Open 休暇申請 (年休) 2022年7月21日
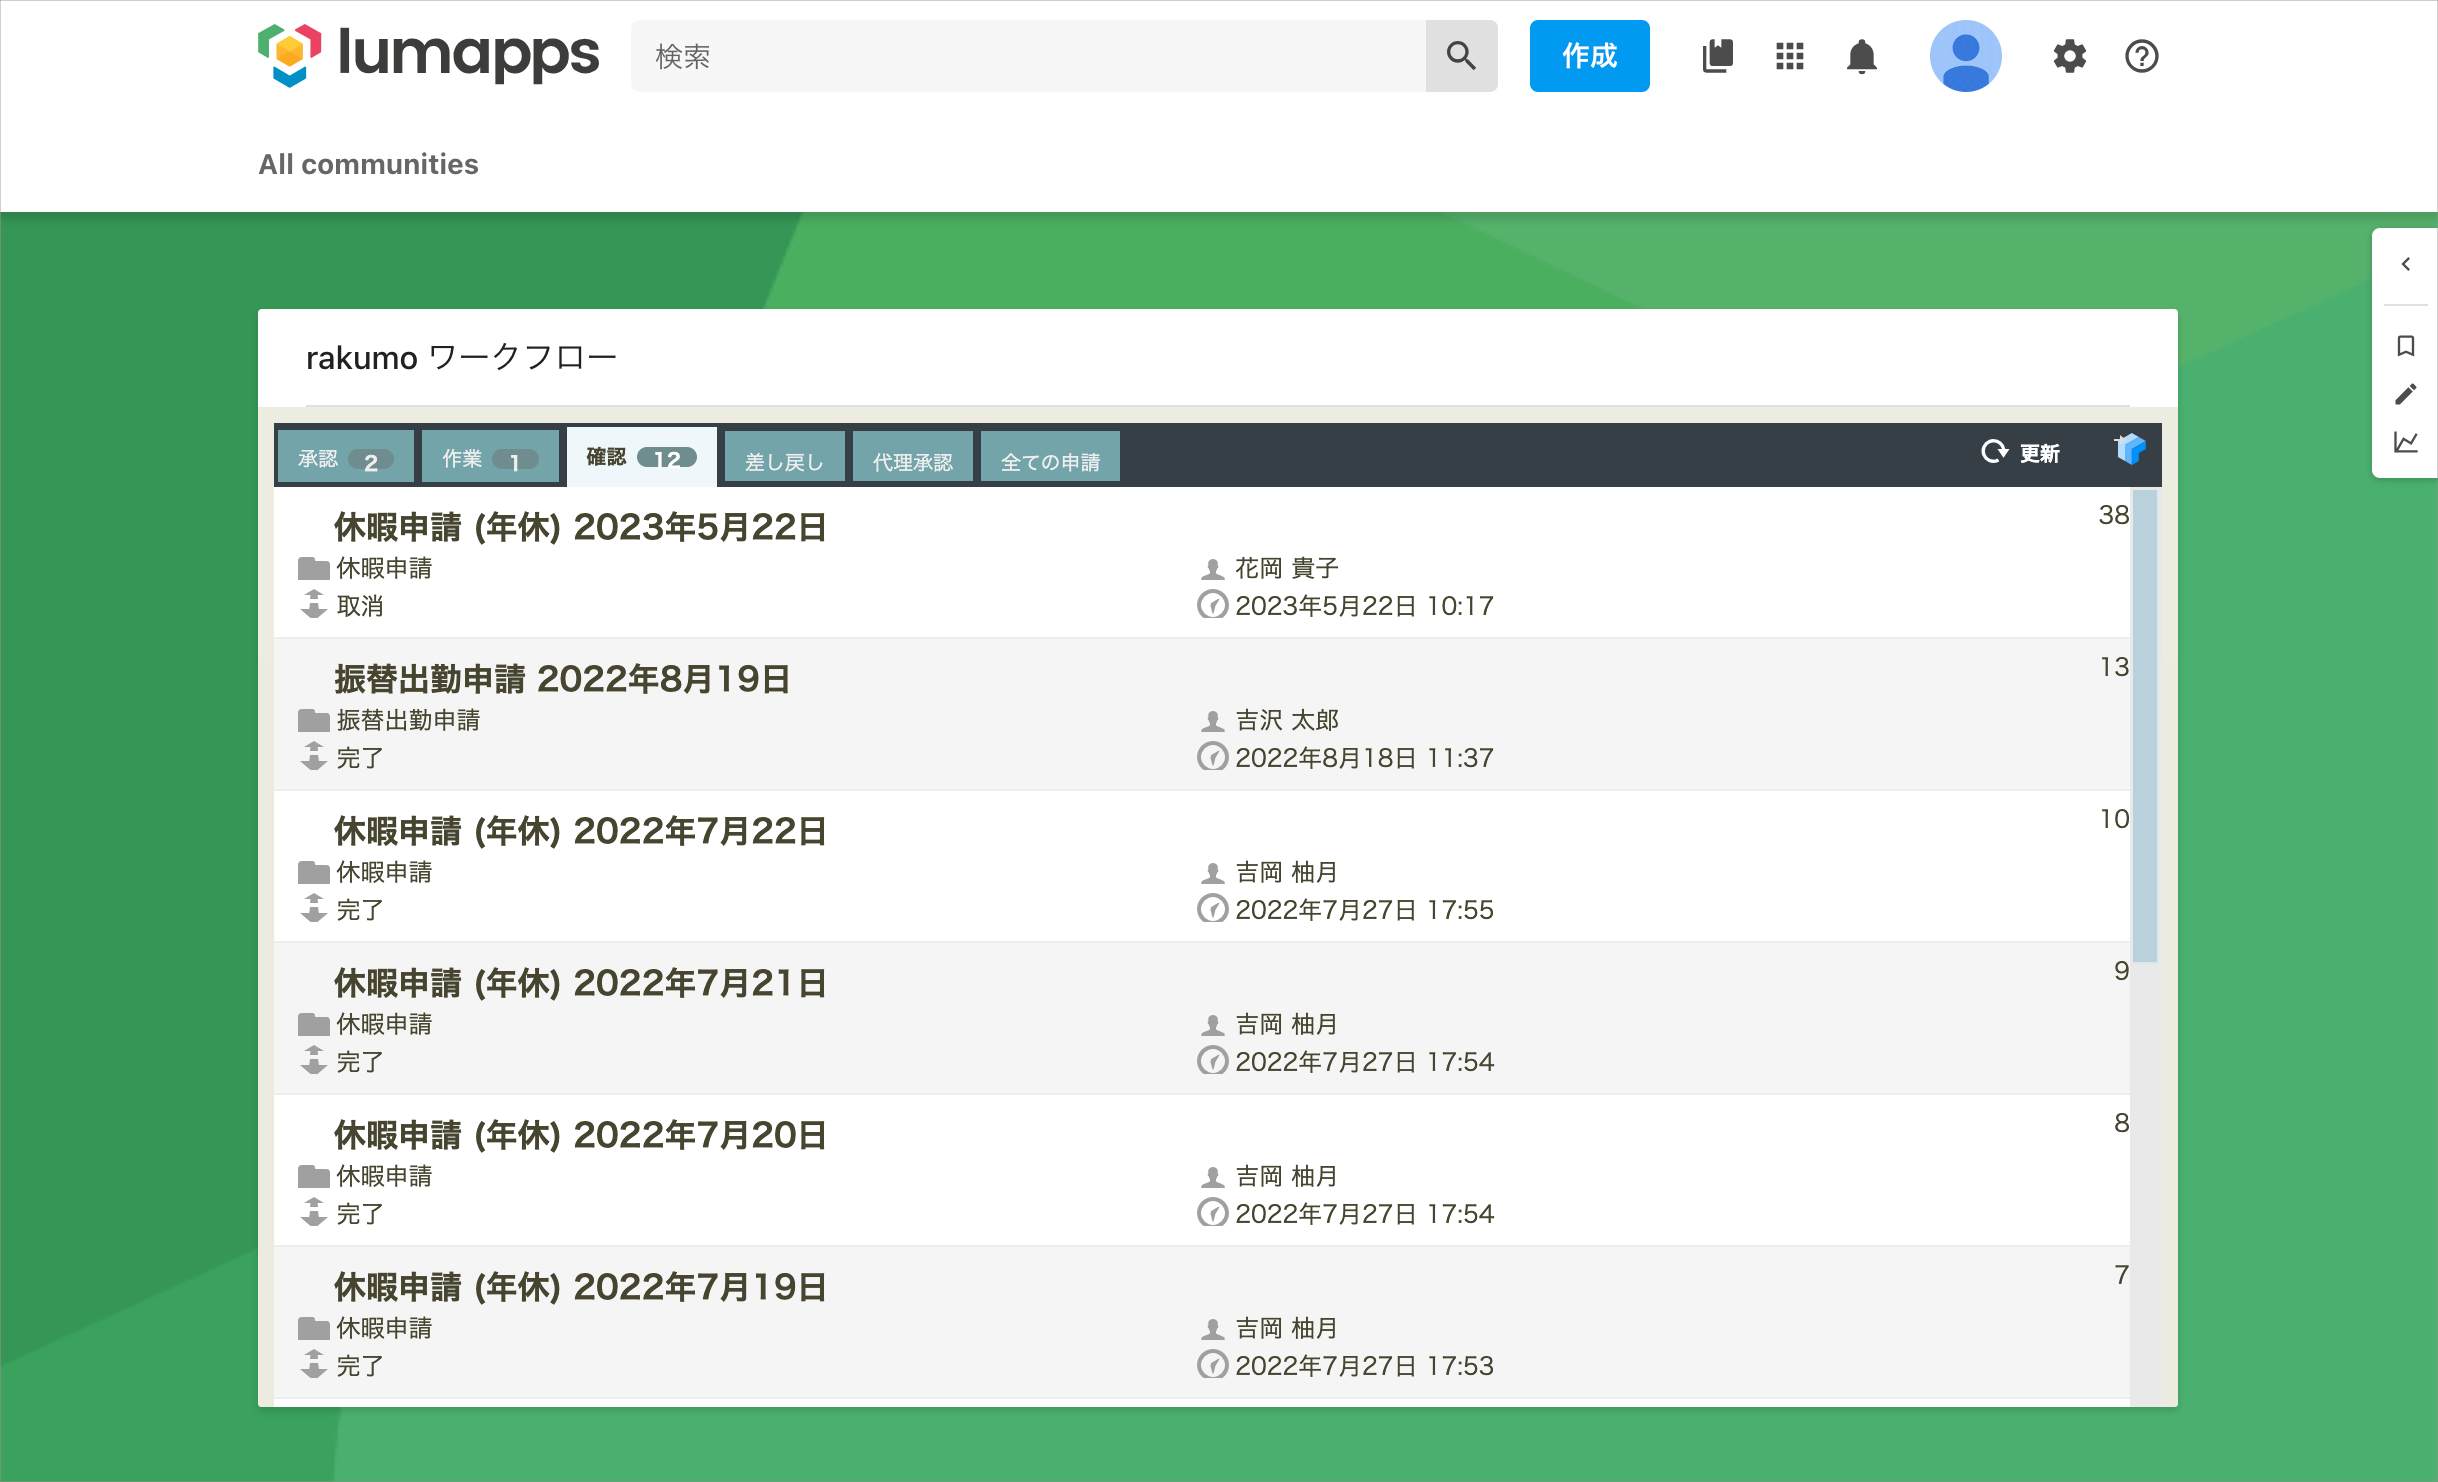The width and height of the screenshot is (2438, 1482). click(x=580, y=984)
